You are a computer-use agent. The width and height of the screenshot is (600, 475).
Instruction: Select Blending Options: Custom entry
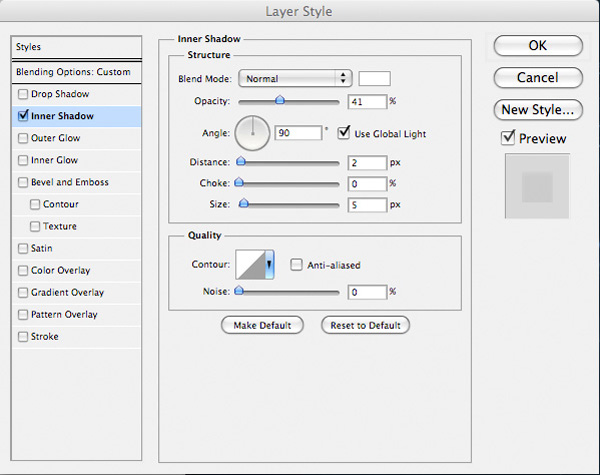pyautogui.click(x=77, y=72)
